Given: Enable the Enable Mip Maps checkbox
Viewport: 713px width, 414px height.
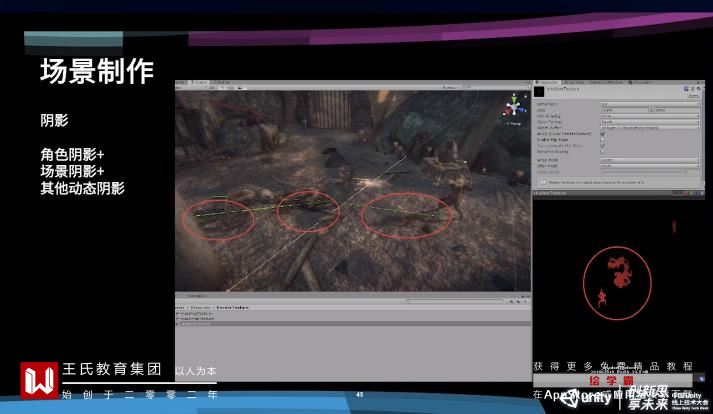Looking at the screenshot, I should point(603,140).
